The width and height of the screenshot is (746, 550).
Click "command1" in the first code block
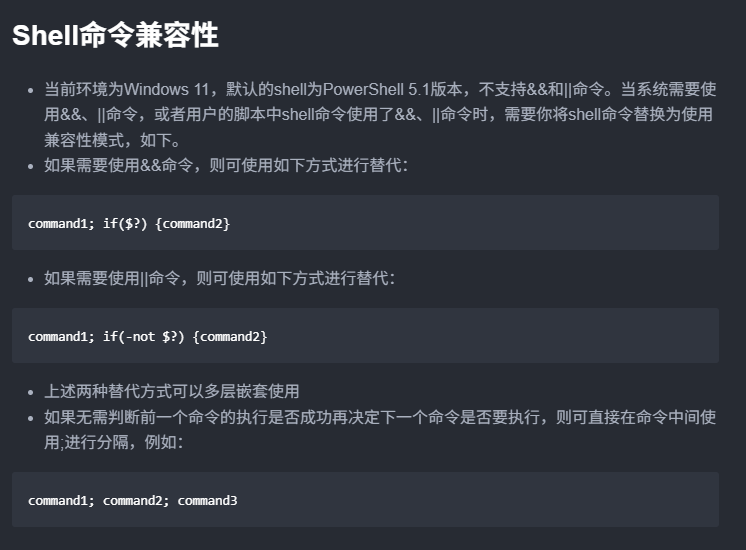[58, 223]
